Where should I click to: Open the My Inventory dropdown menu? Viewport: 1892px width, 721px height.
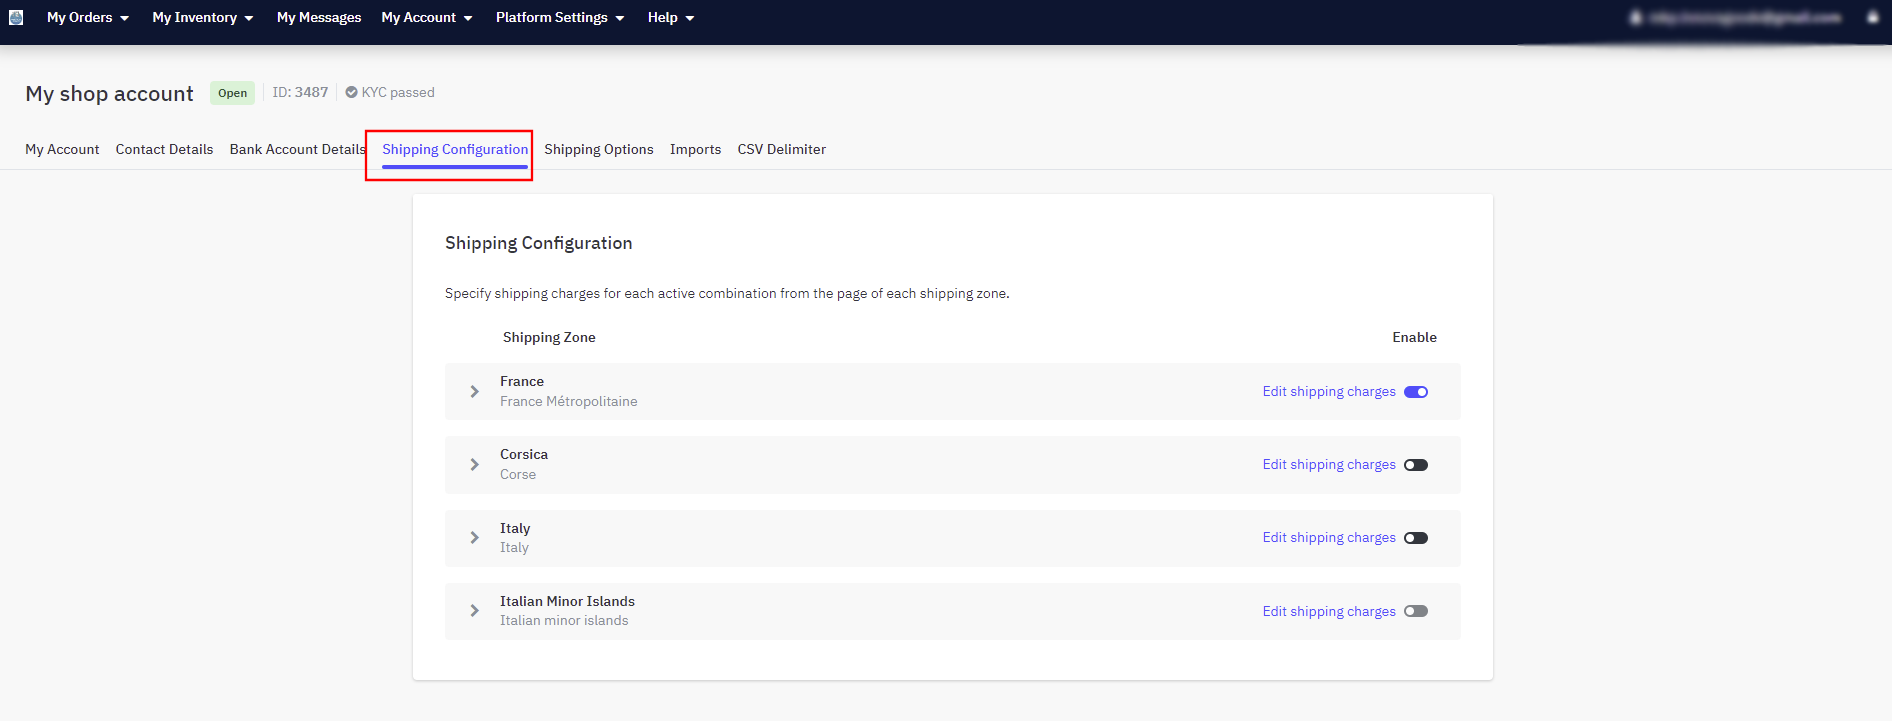pyautogui.click(x=202, y=17)
